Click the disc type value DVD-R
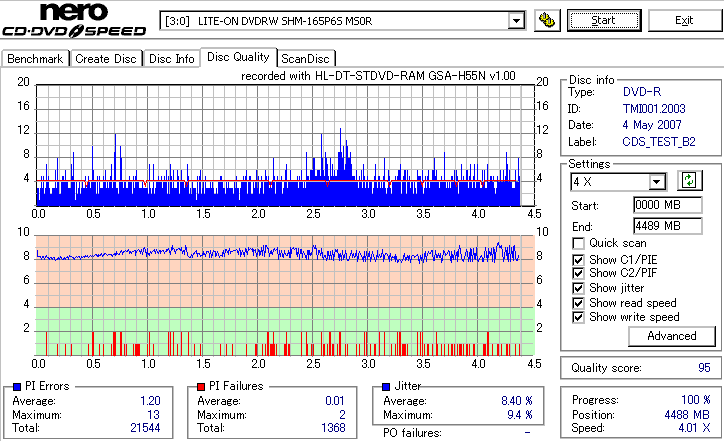 pos(642,92)
